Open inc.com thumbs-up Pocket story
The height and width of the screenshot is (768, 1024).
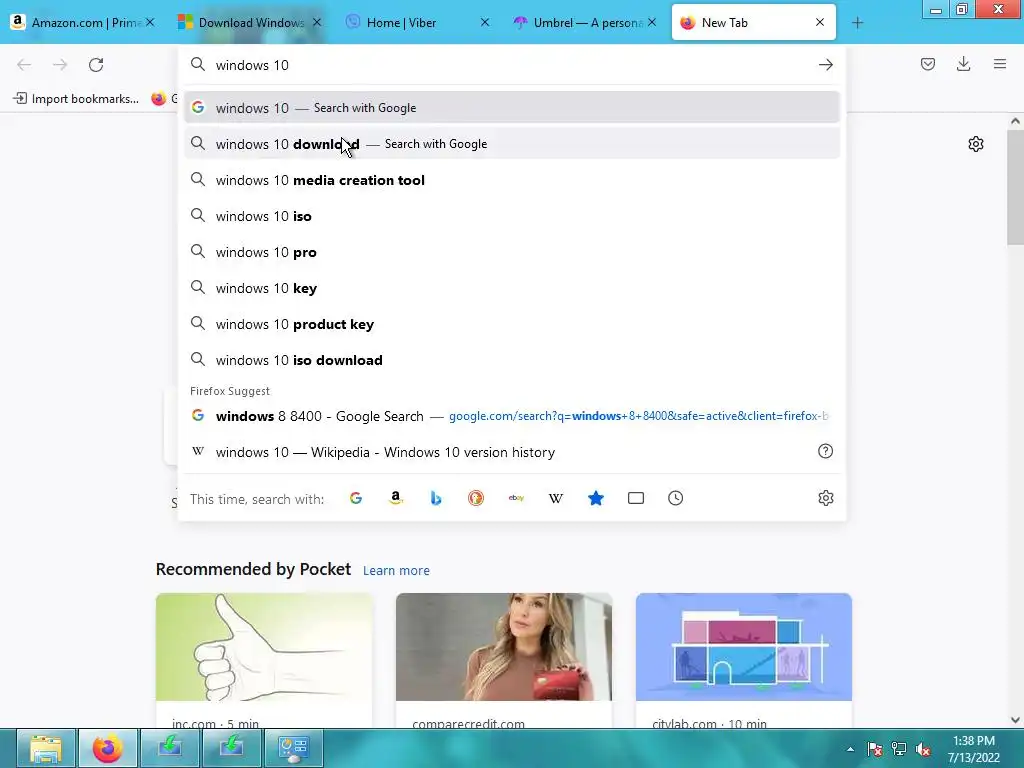coord(264,660)
